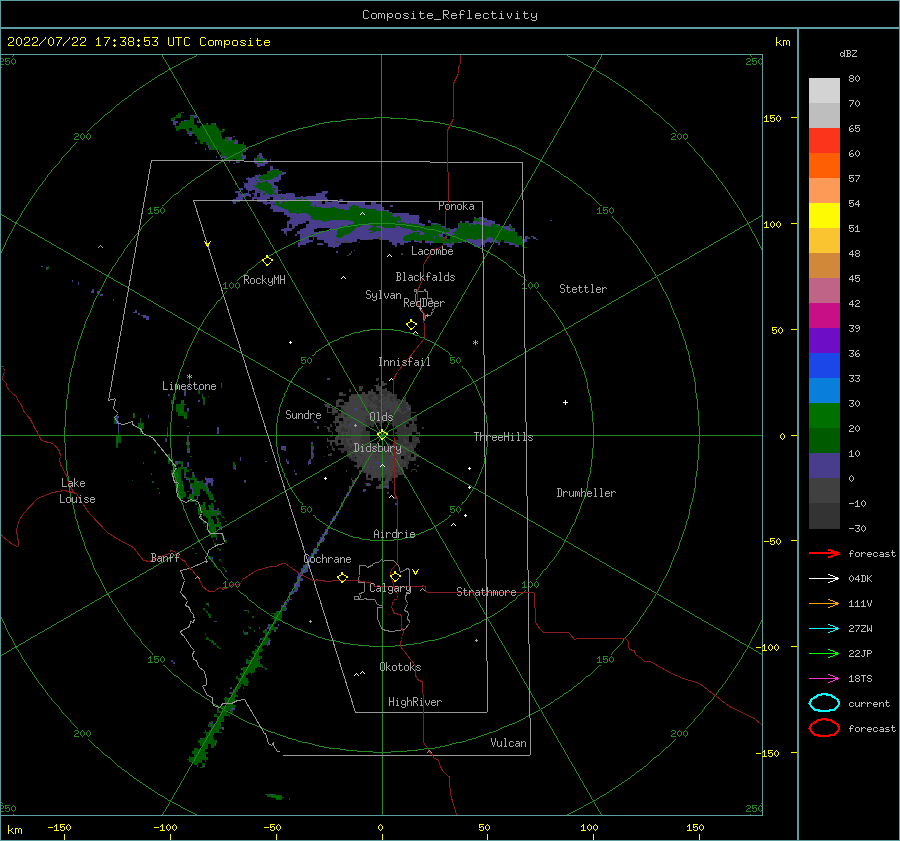Select the magenta 39-42 dBZ swatch
This screenshot has height=841, width=900.
824,316
